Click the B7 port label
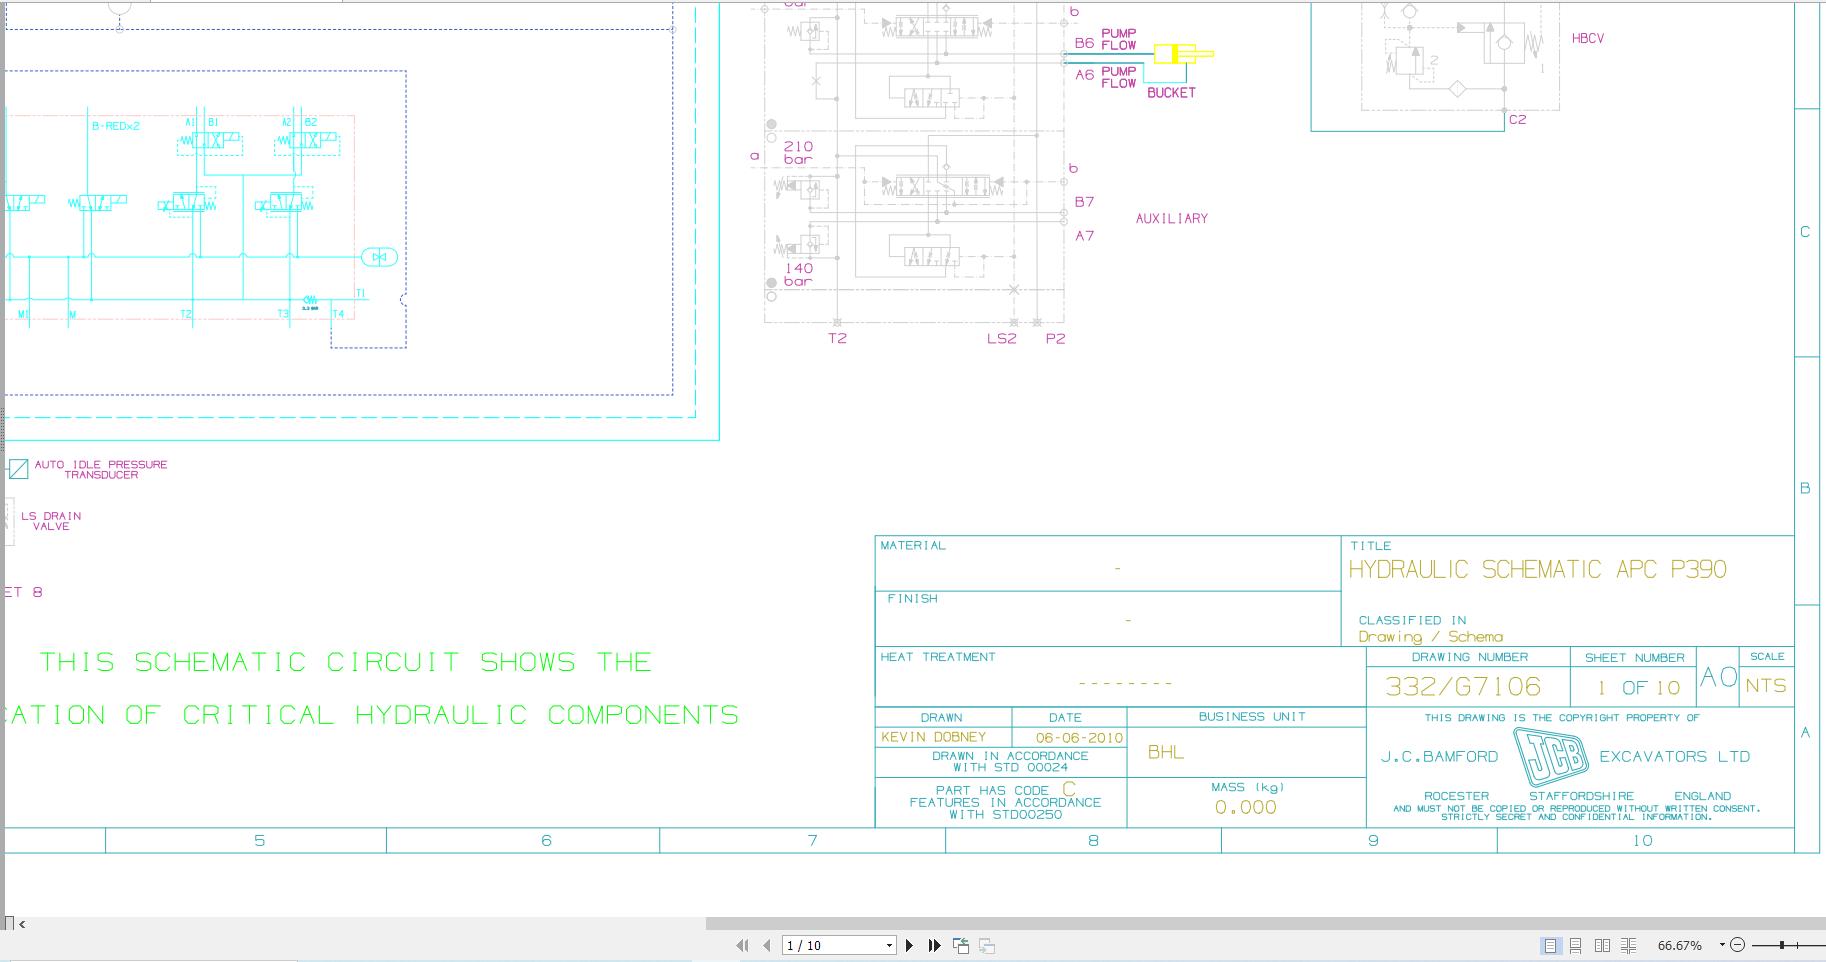This screenshot has height=962, width=1826. (1084, 202)
